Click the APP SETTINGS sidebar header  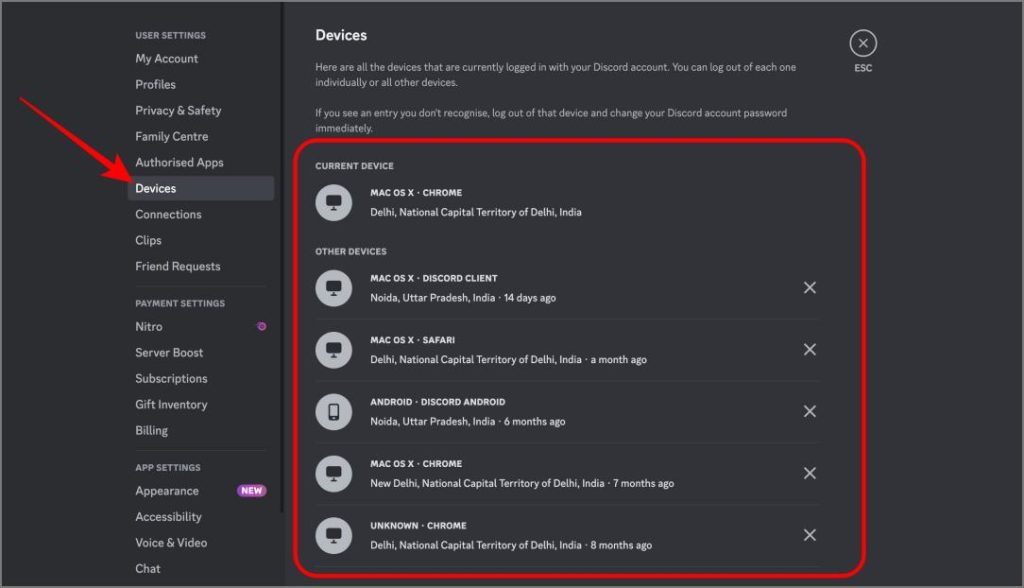pyautogui.click(x=168, y=468)
